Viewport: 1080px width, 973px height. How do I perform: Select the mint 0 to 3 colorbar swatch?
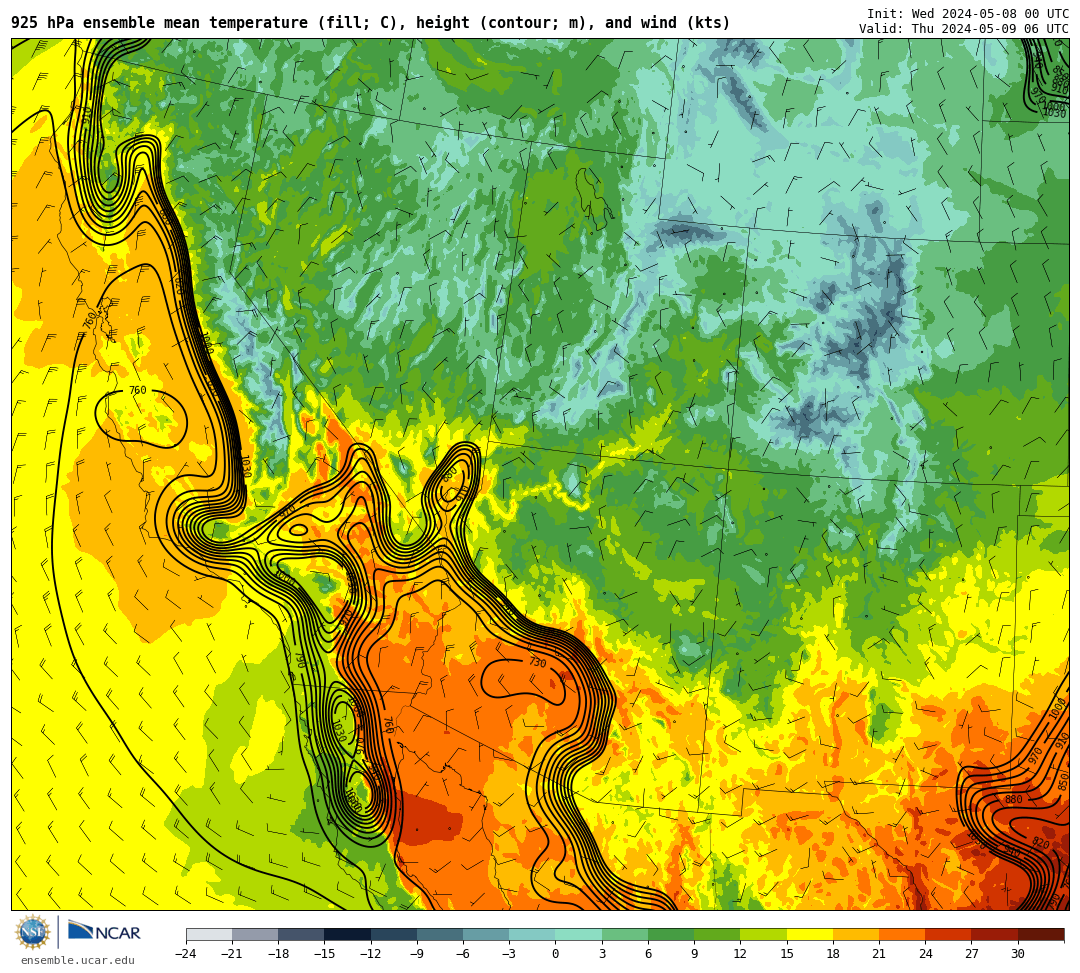pos(579,934)
